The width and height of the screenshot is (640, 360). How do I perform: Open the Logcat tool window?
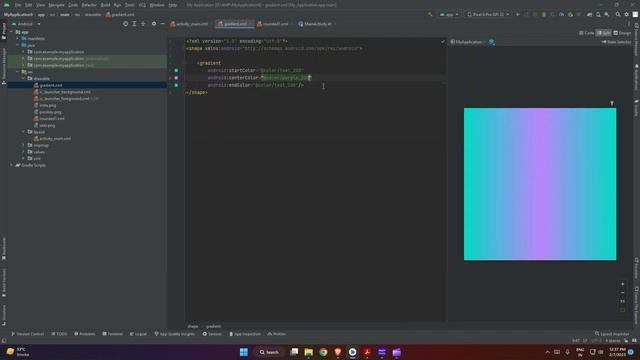pyautogui.click(x=138, y=334)
